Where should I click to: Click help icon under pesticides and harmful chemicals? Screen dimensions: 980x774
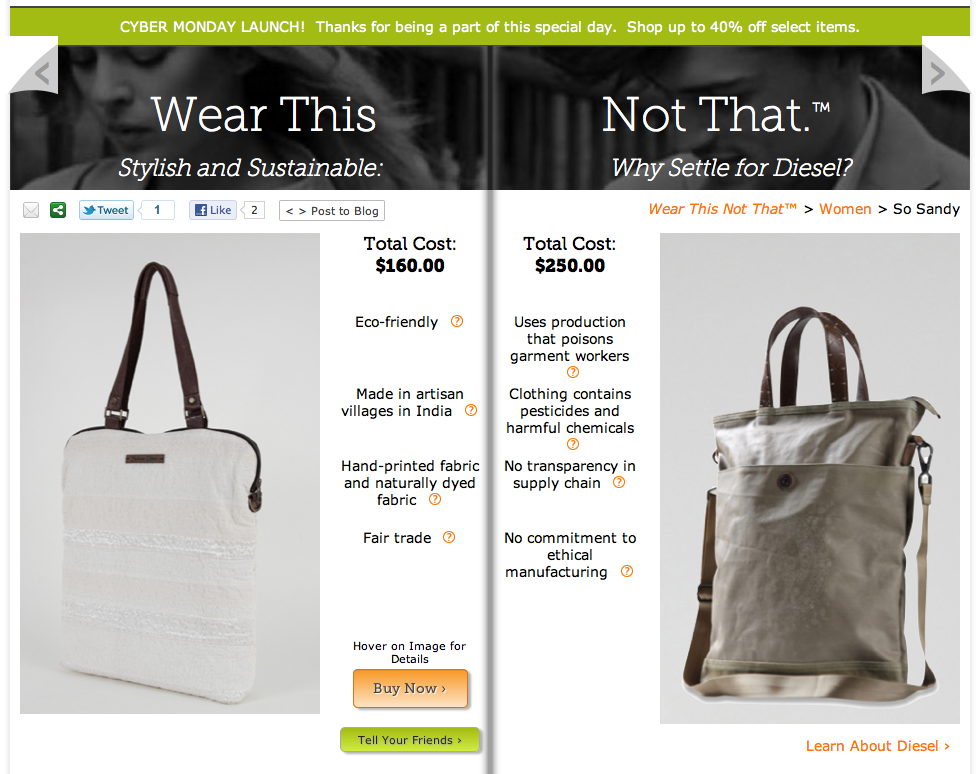click(572, 444)
